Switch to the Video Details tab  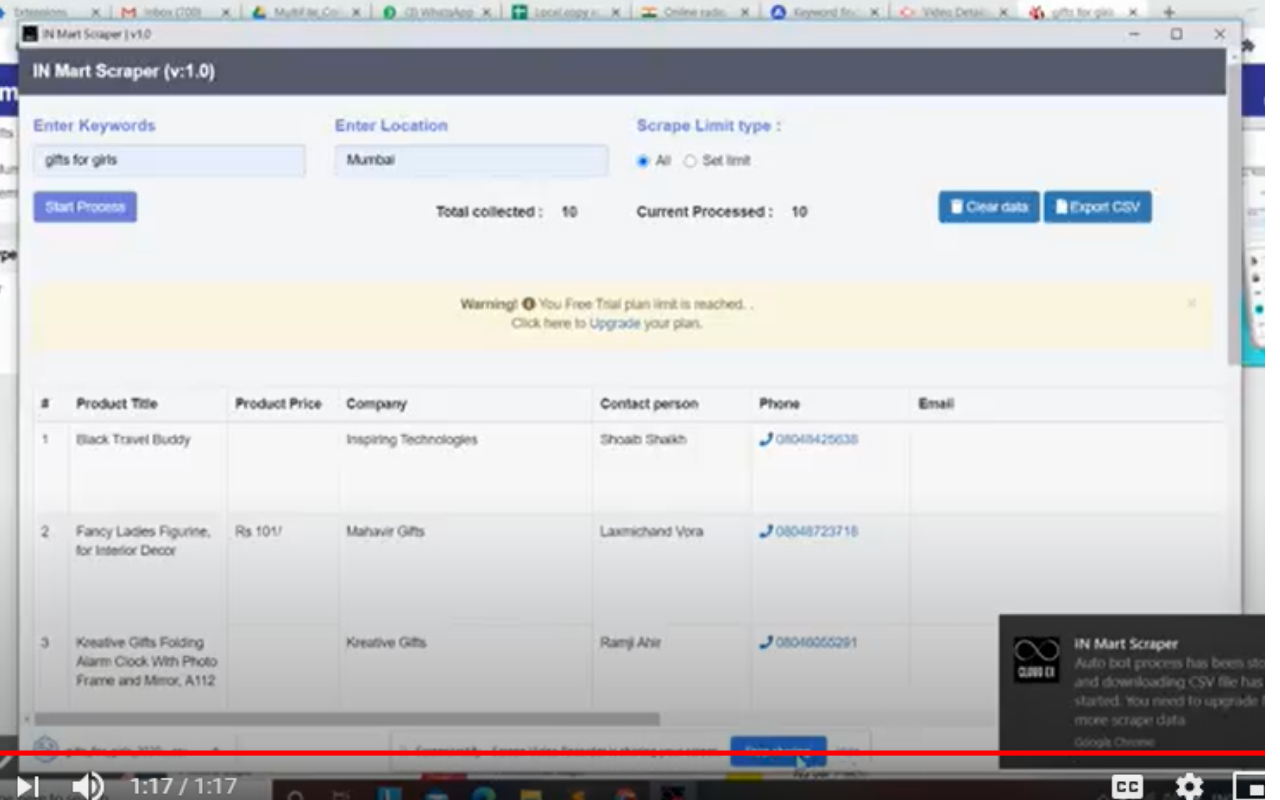click(955, 13)
